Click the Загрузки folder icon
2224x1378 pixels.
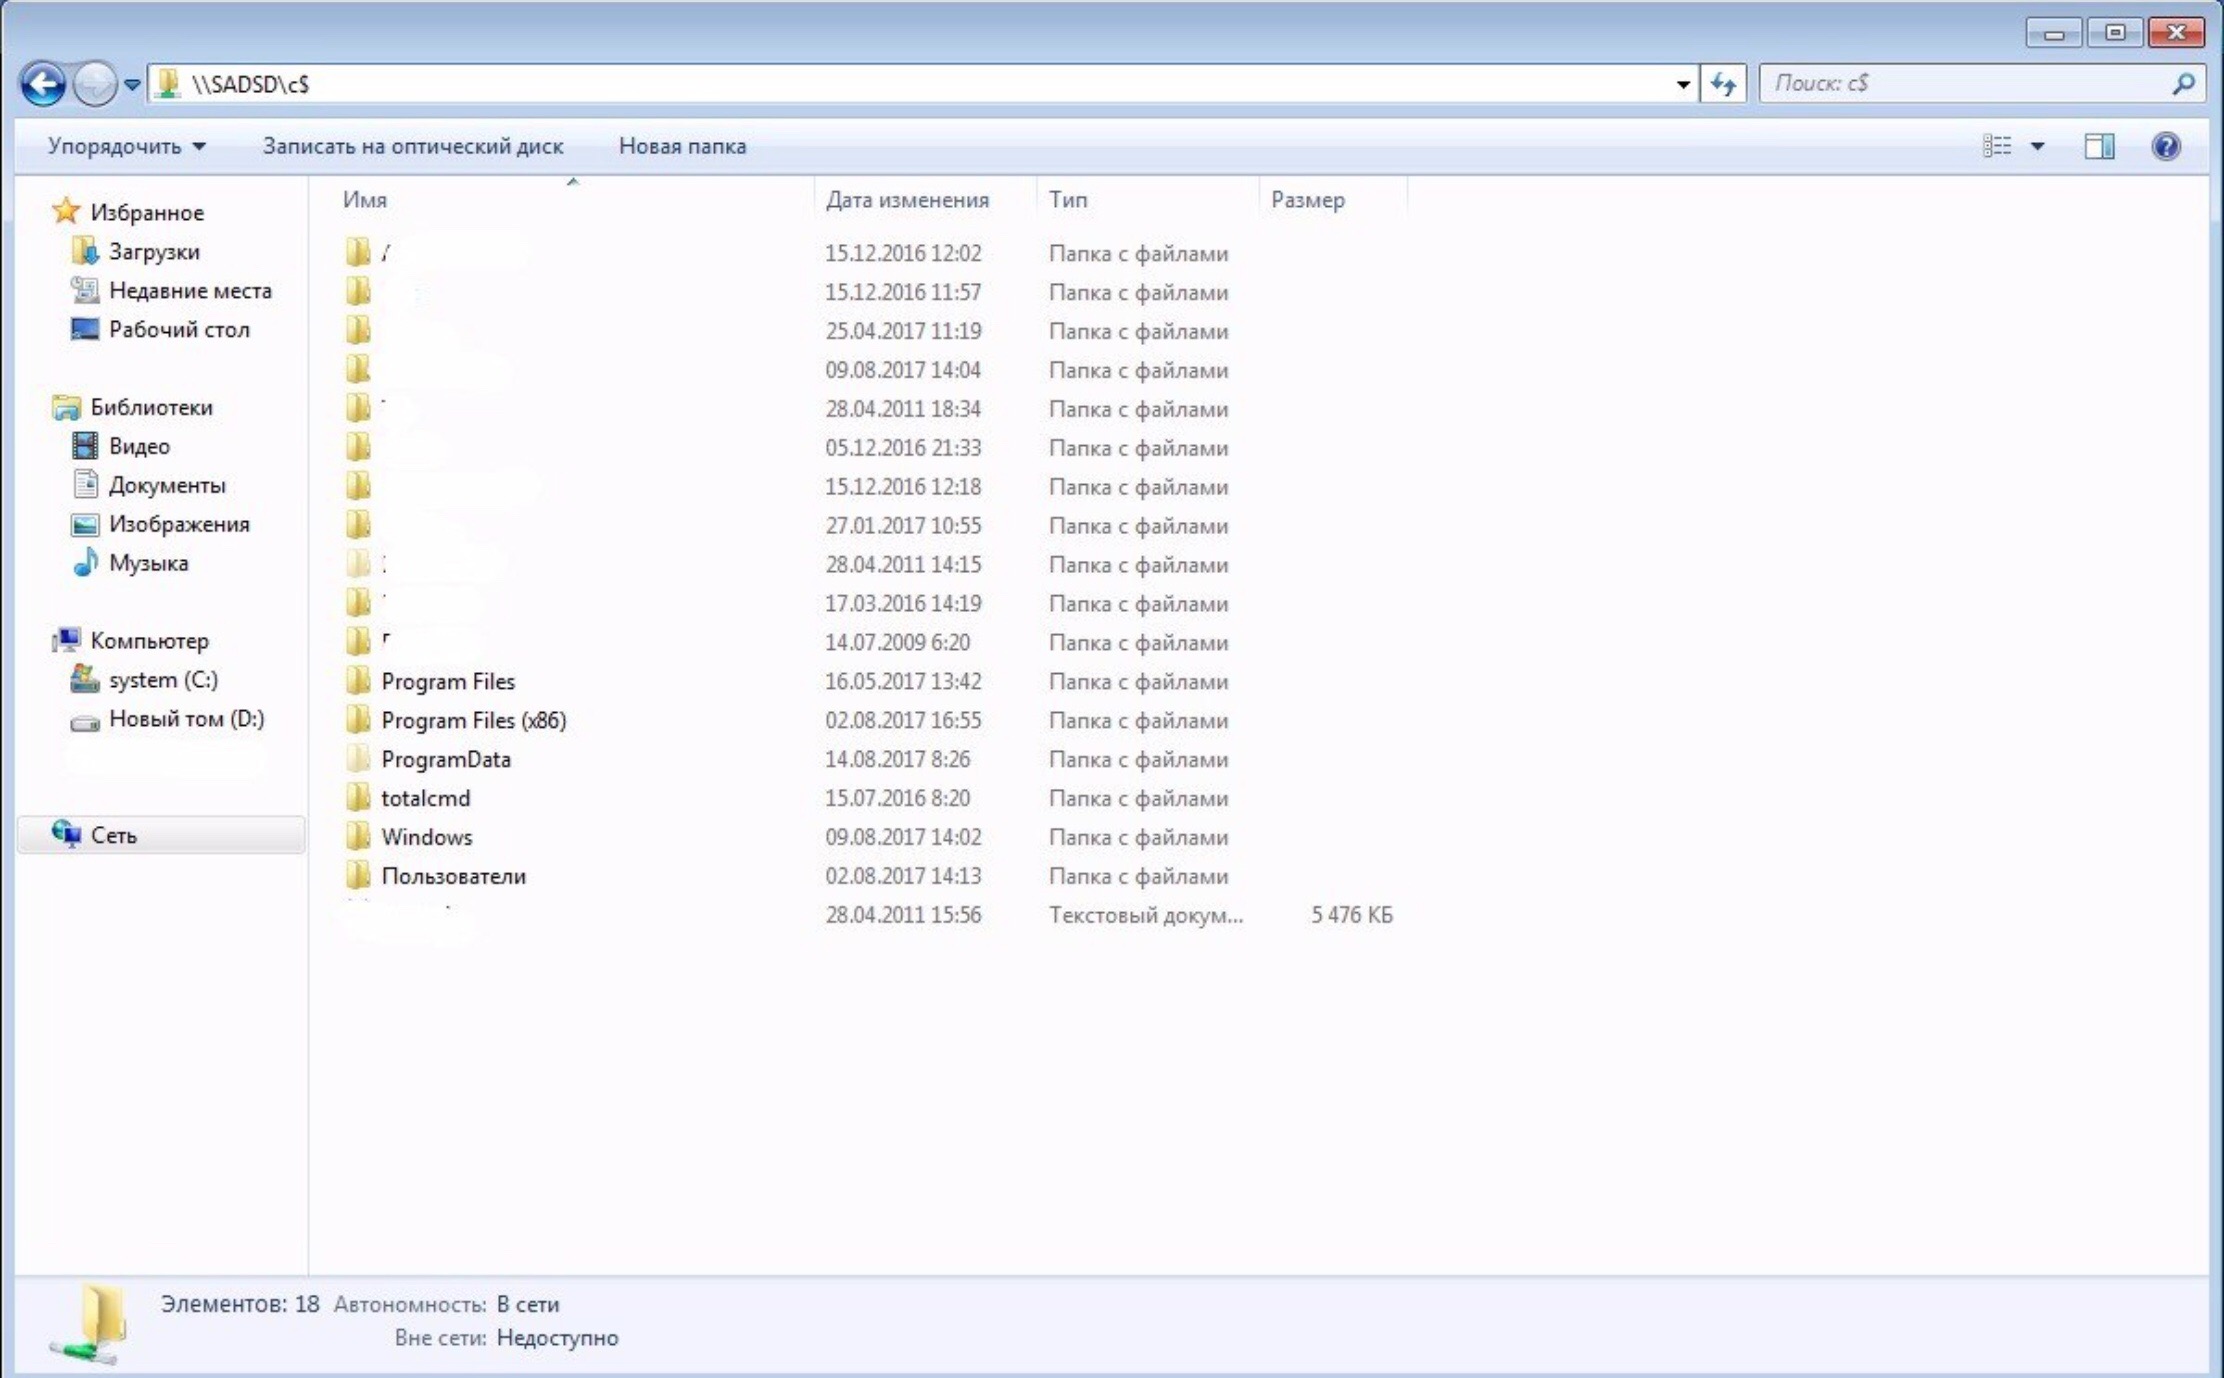(85, 250)
